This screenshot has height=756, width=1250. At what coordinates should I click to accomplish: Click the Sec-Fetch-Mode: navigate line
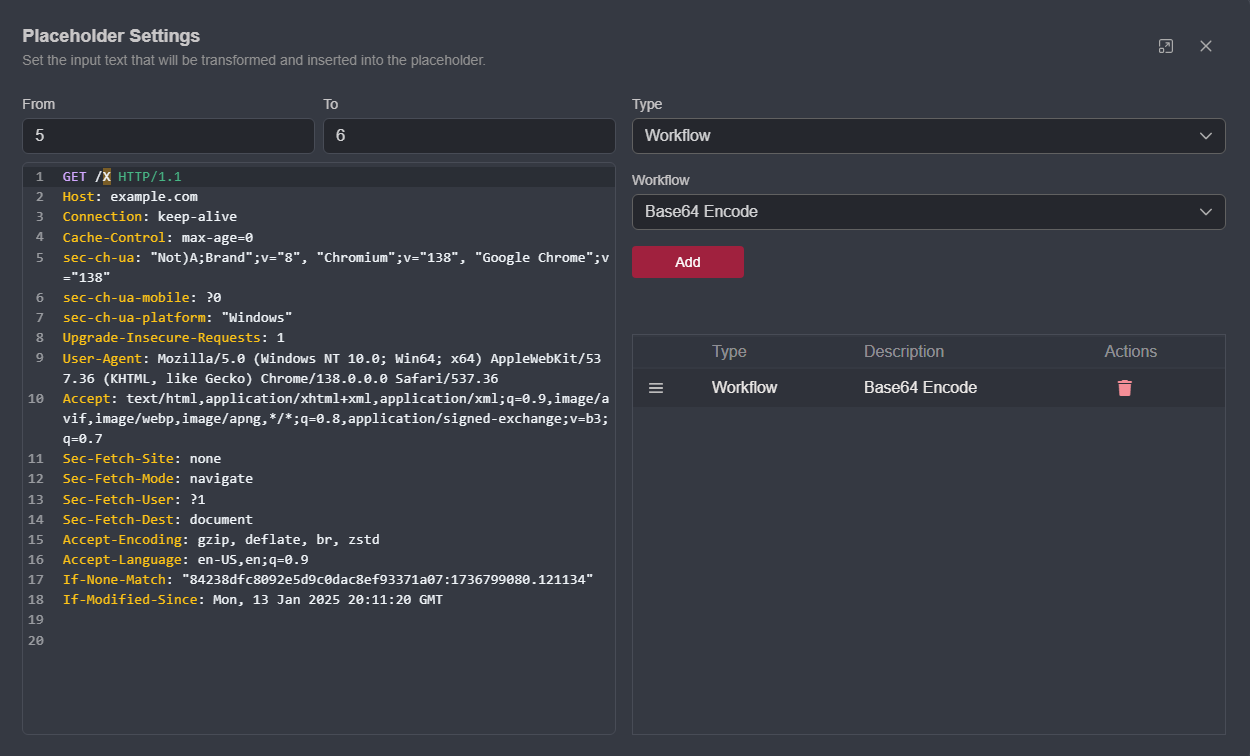(158, 479)
